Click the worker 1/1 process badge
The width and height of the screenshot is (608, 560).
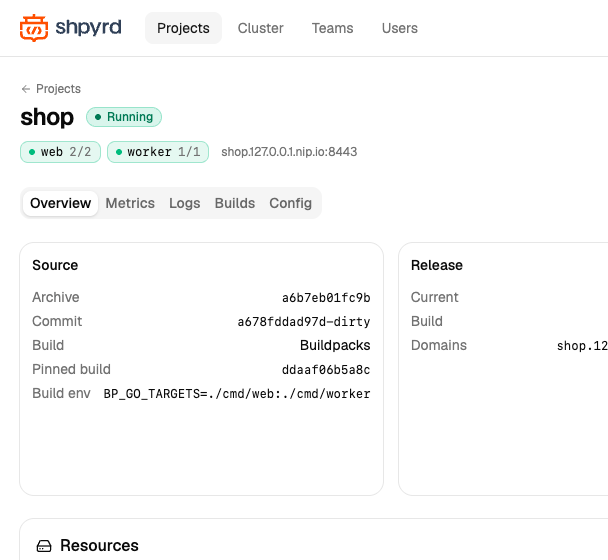coord(158,152)
